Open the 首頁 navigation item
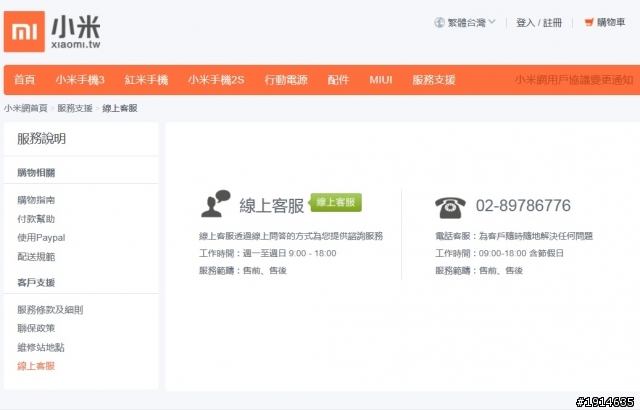The image size is (640, 410). click(x=24, y=80)
